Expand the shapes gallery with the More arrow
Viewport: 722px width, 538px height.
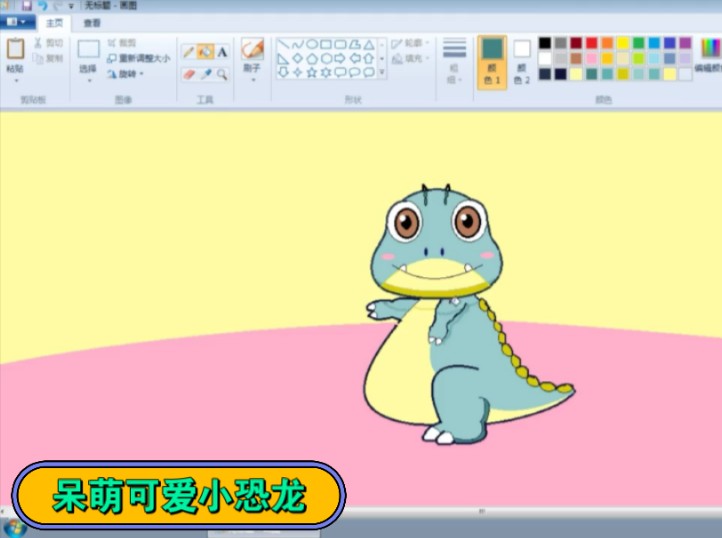point(382,73)
